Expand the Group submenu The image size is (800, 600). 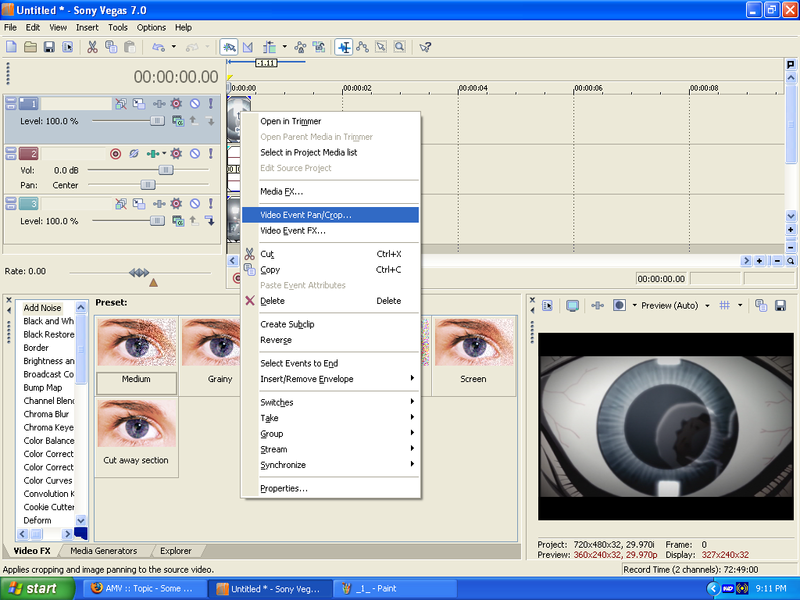330,434
